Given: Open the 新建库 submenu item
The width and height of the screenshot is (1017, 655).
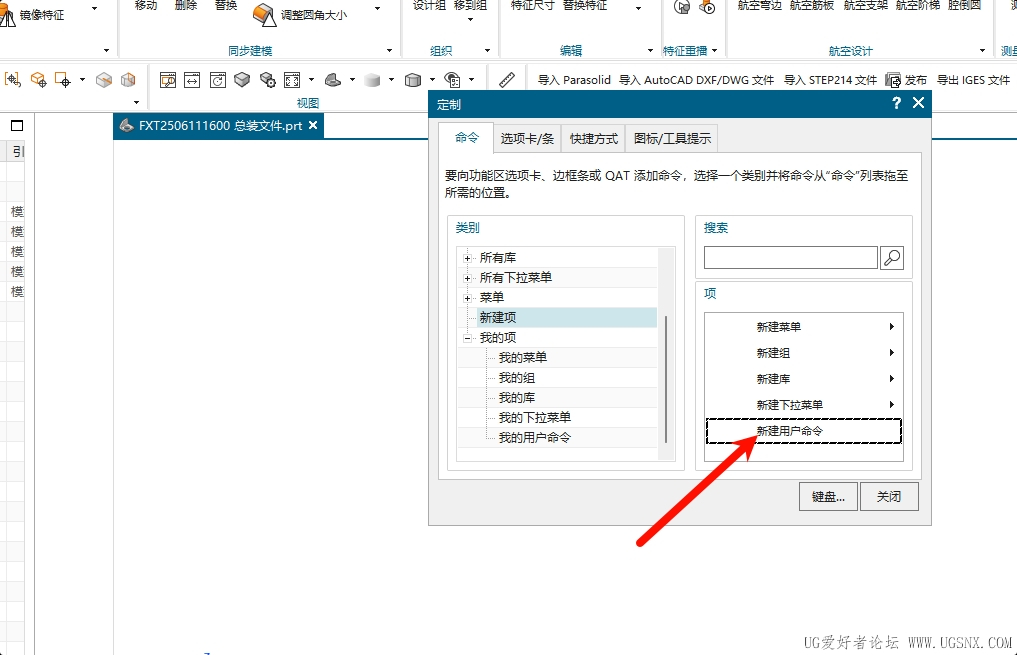Looking at the screenshot, I should (804, 379).
